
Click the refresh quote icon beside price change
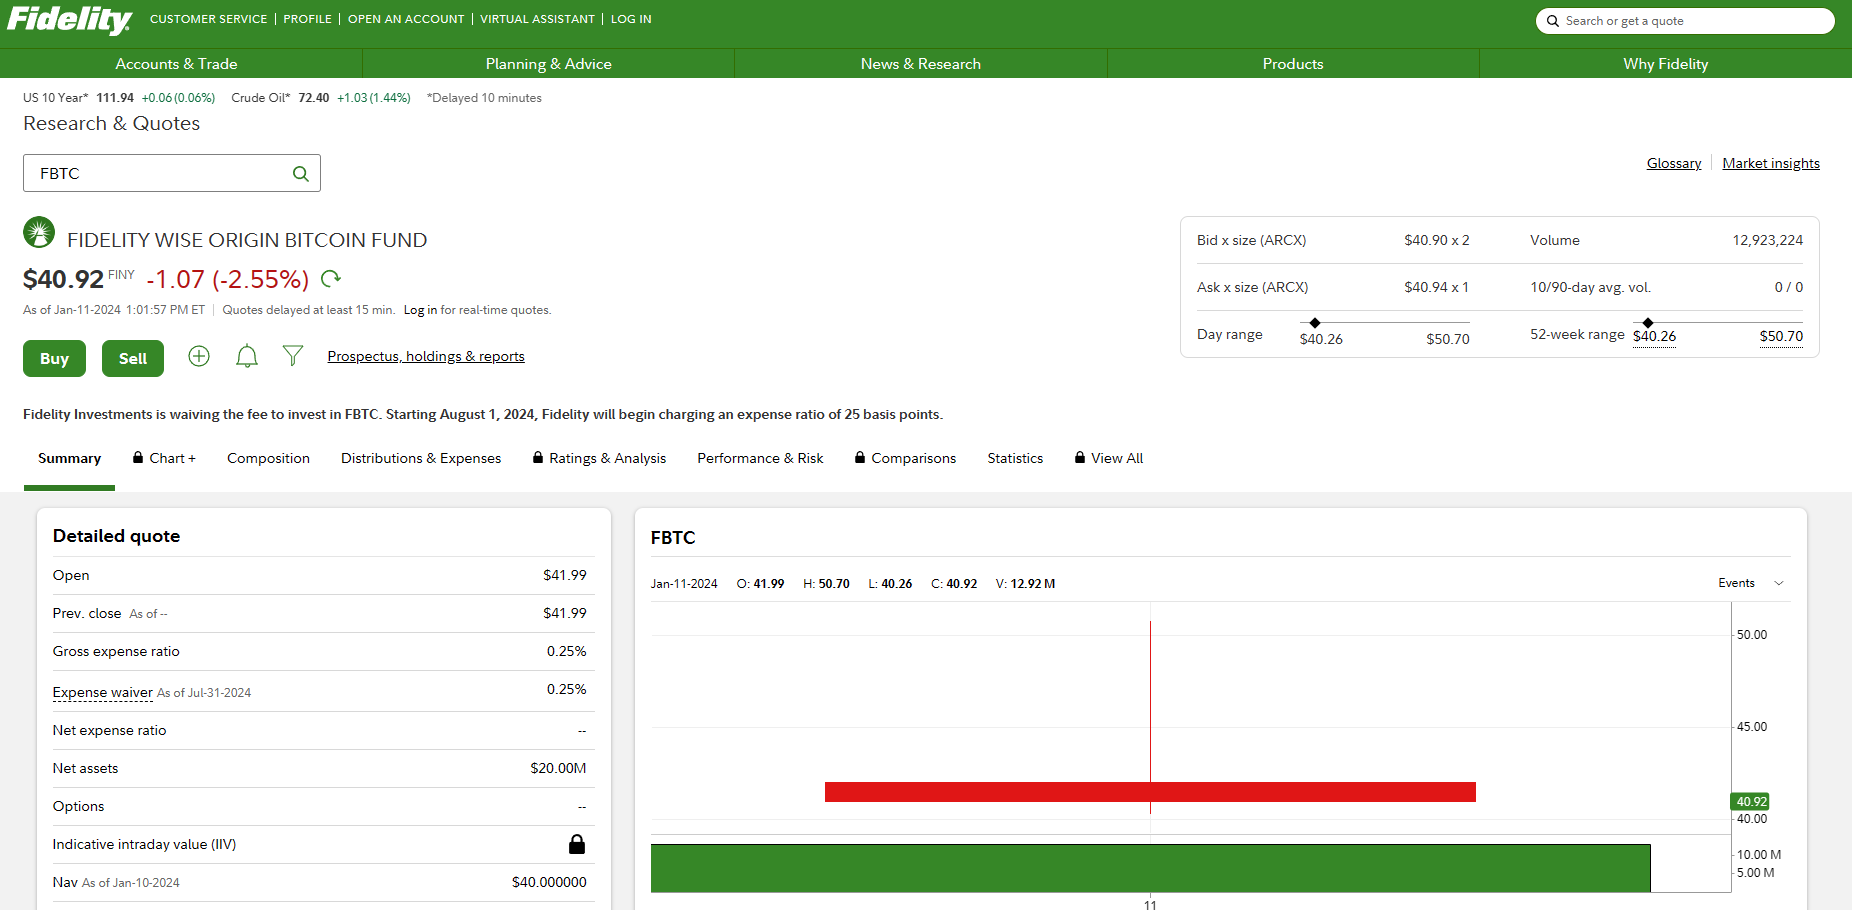tap(331, 279)
